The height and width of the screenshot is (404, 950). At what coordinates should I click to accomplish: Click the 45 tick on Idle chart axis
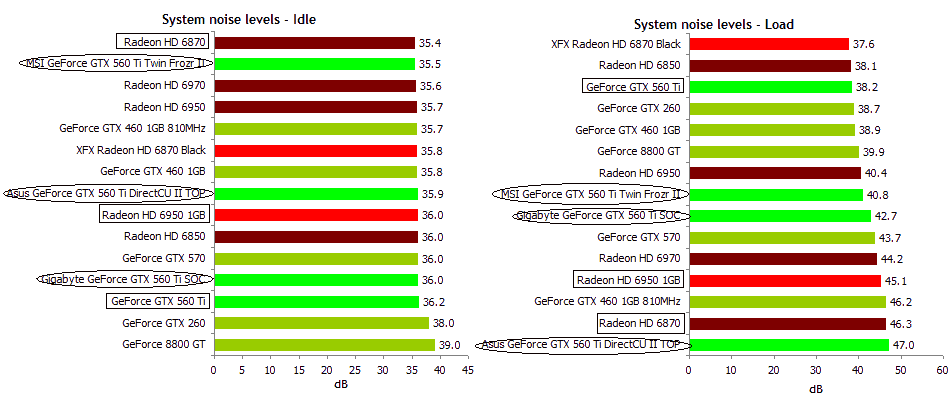(x=468, y=368)
